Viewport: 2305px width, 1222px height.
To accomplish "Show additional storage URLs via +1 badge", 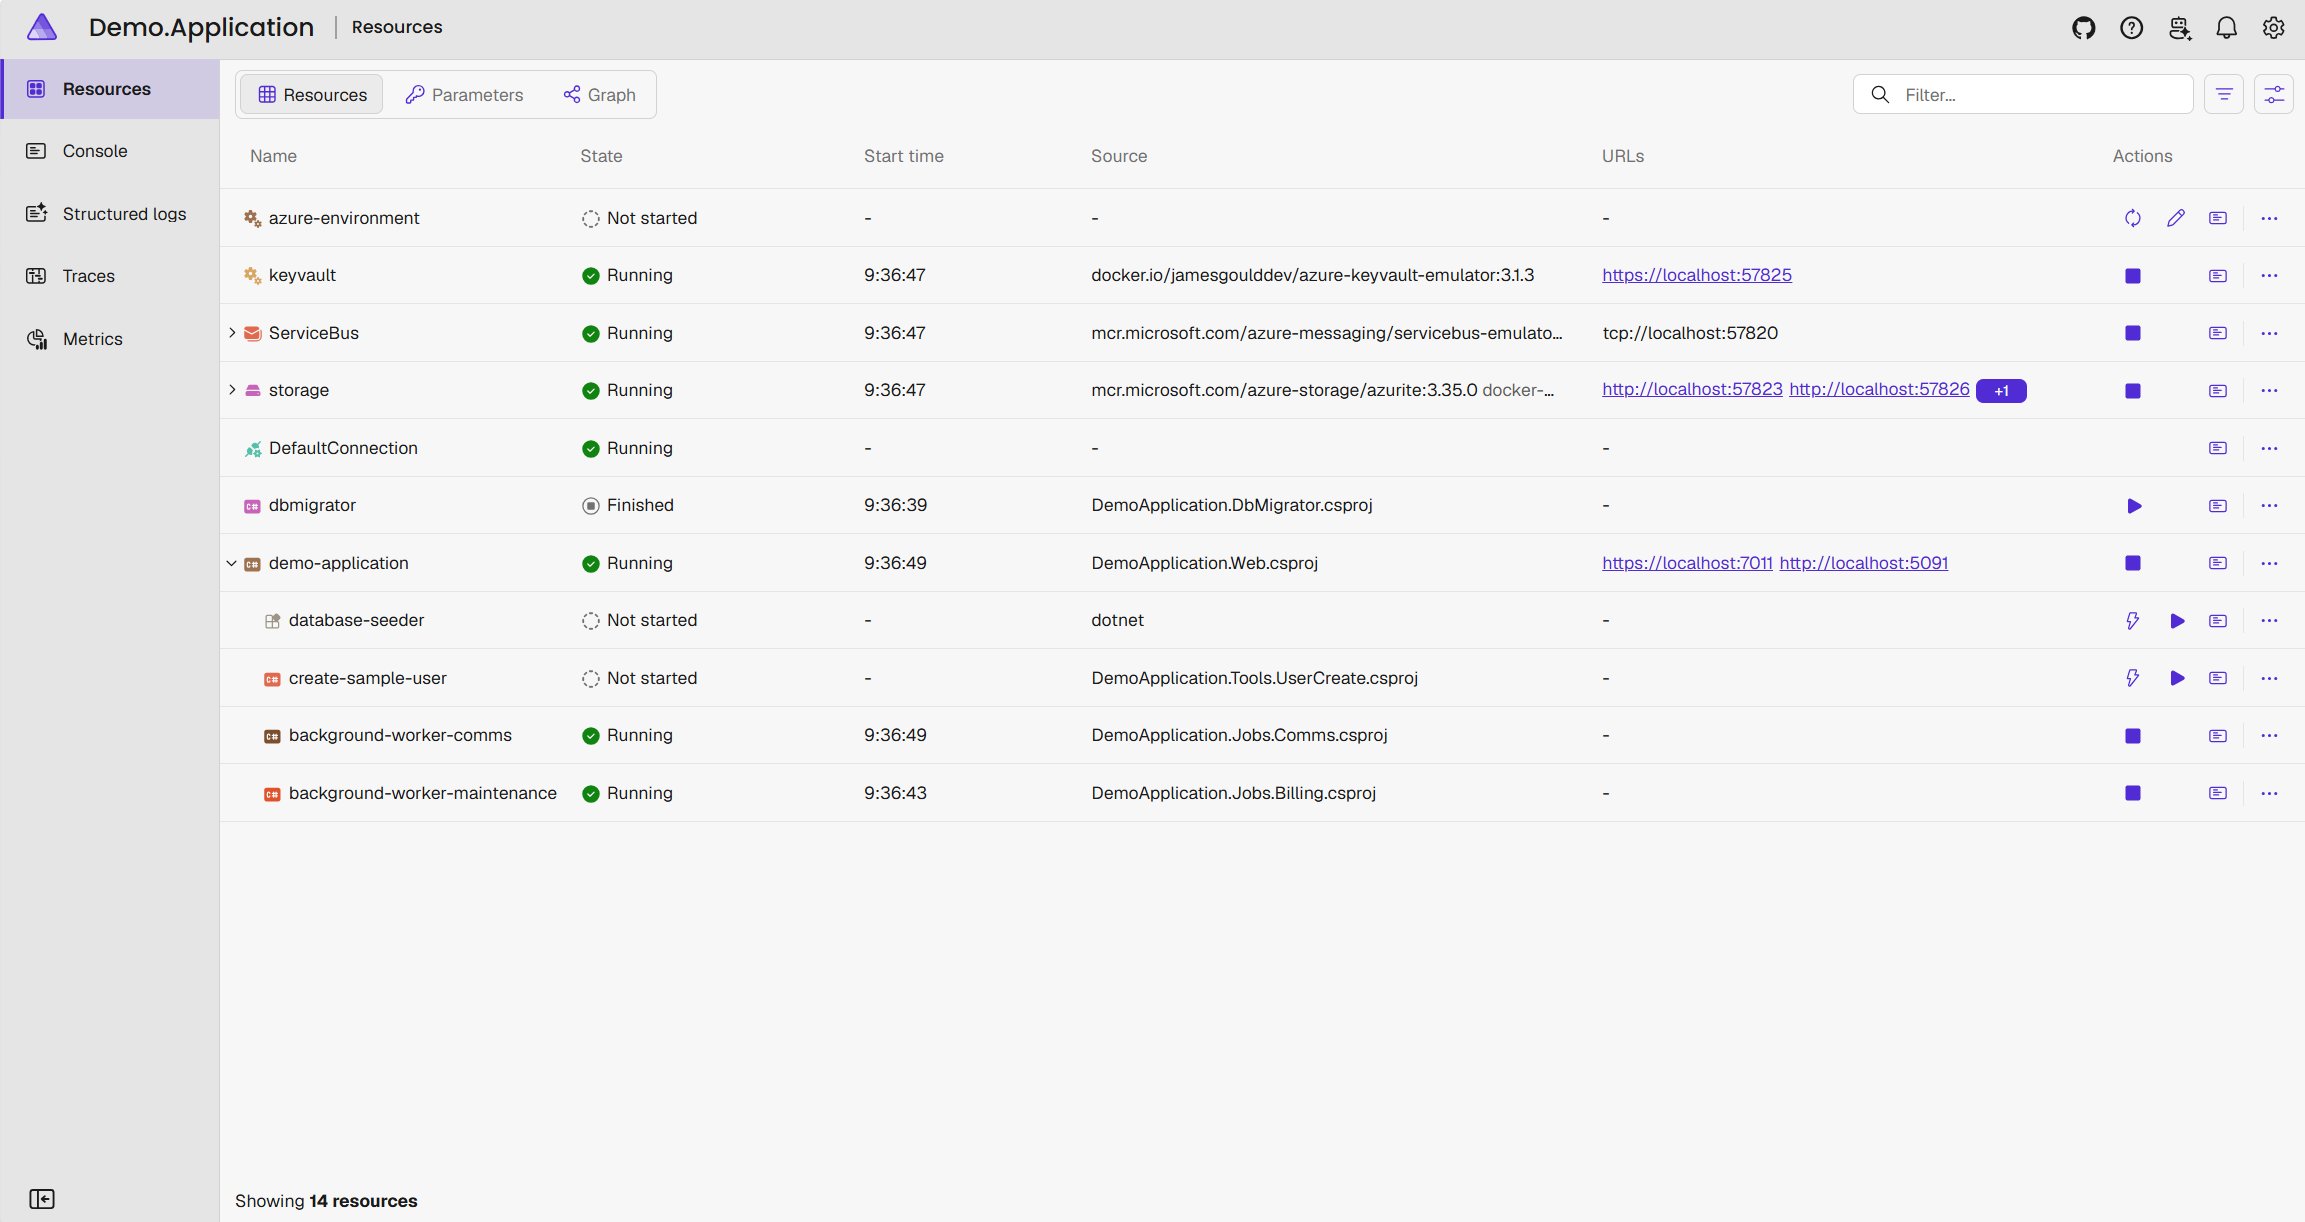I will (x=2001, y=391).
